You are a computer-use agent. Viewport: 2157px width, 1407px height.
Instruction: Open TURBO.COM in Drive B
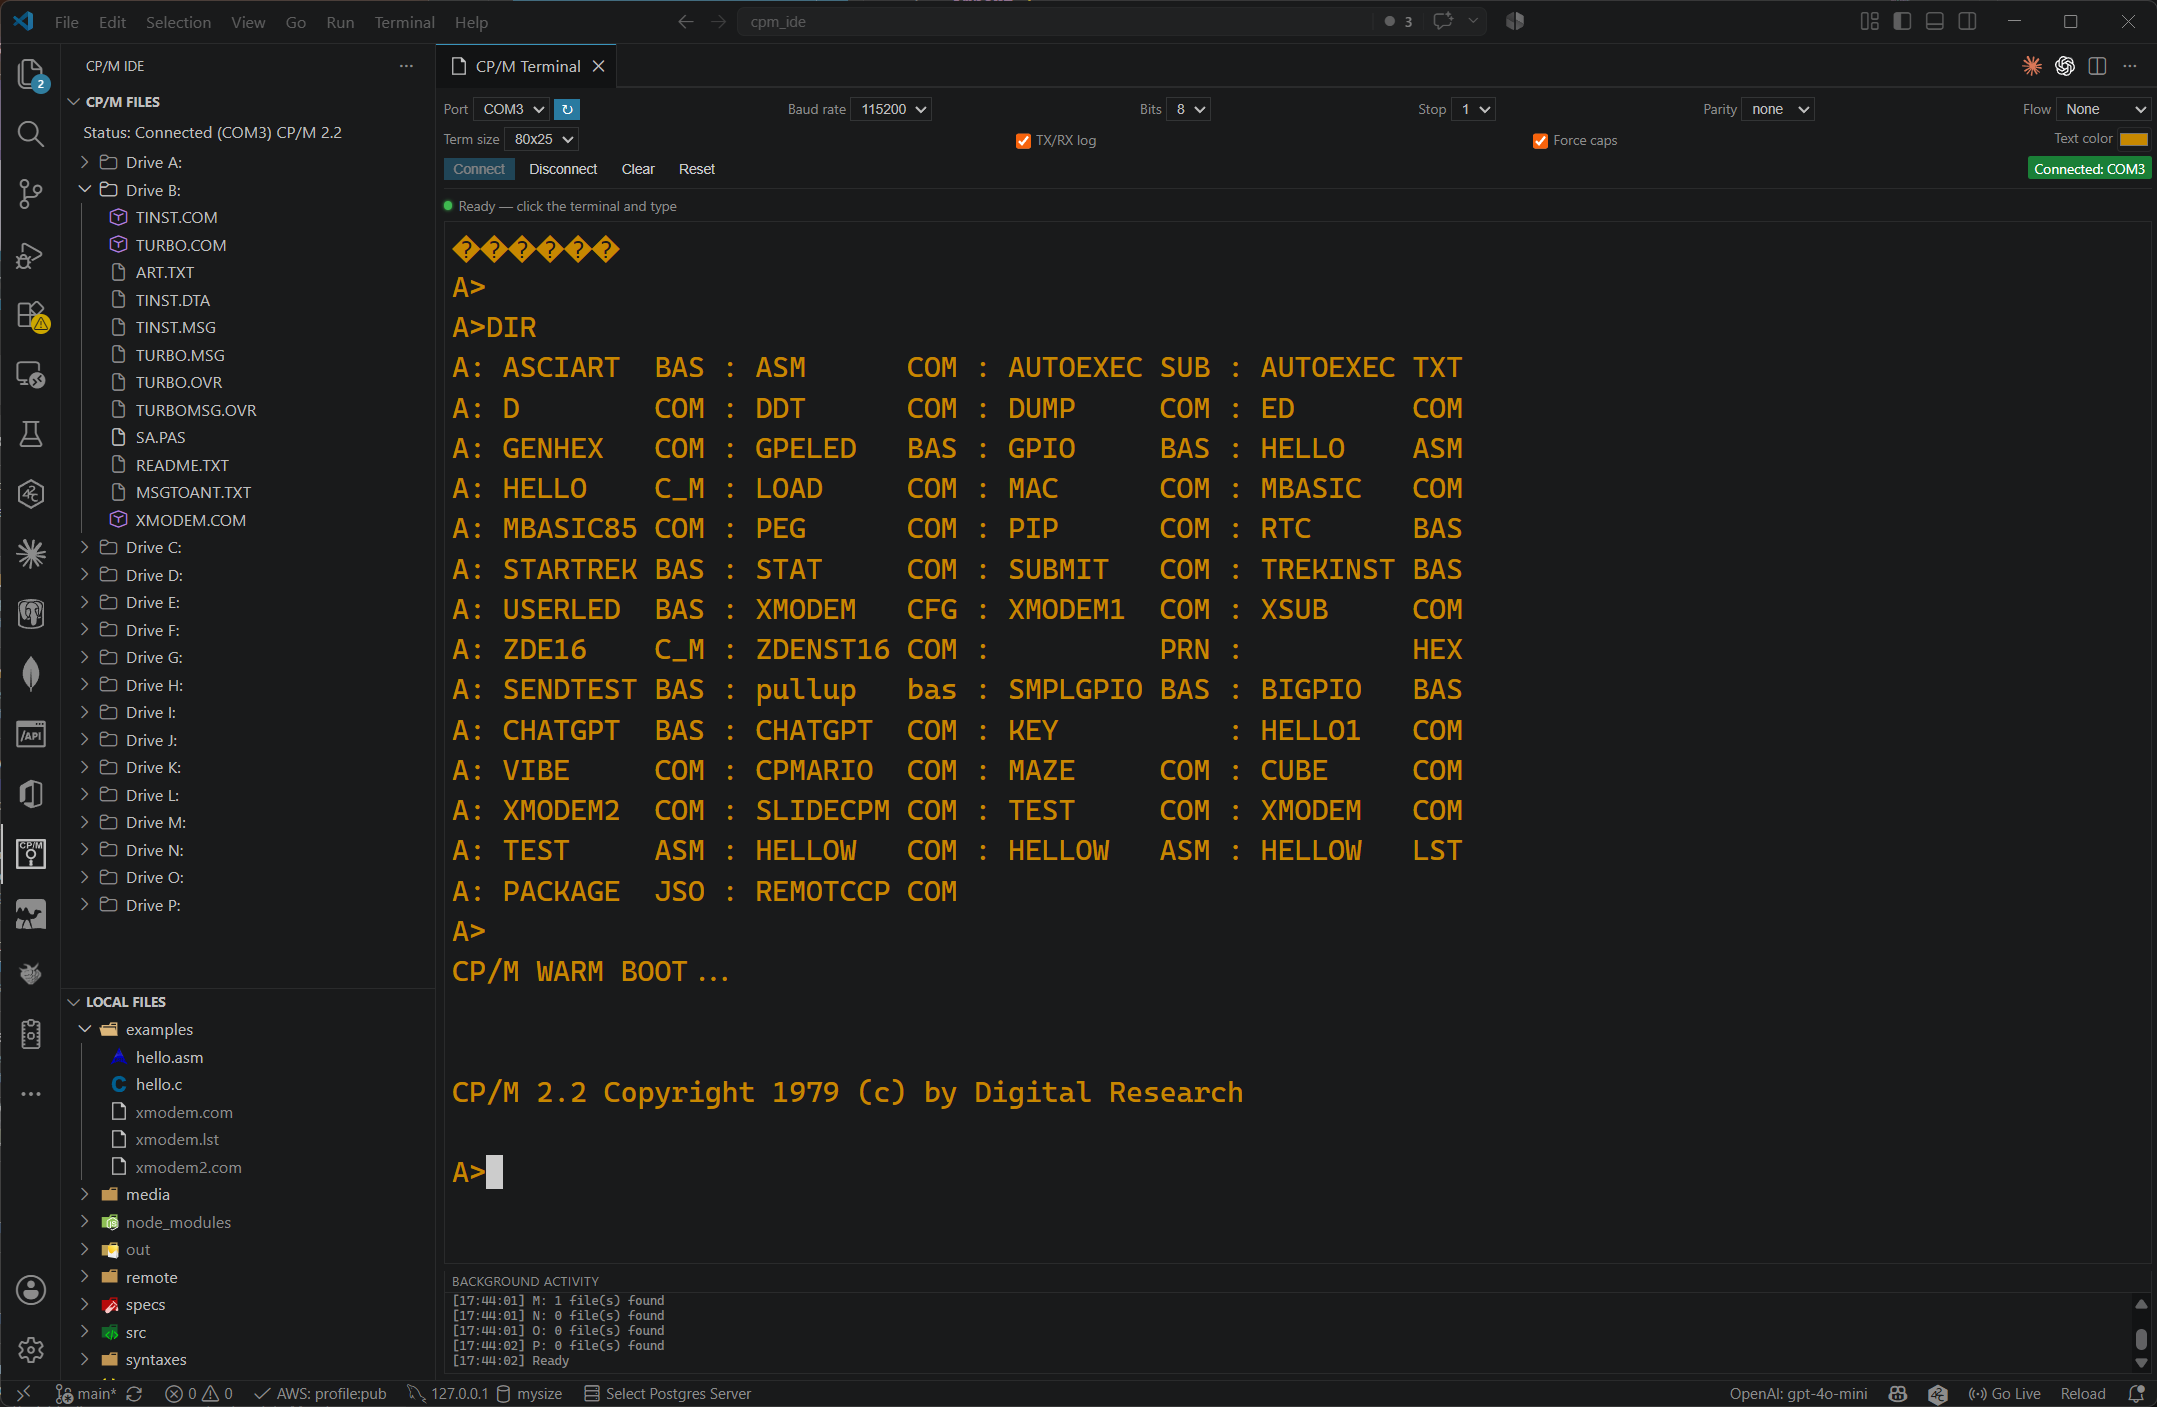[181, 245]
